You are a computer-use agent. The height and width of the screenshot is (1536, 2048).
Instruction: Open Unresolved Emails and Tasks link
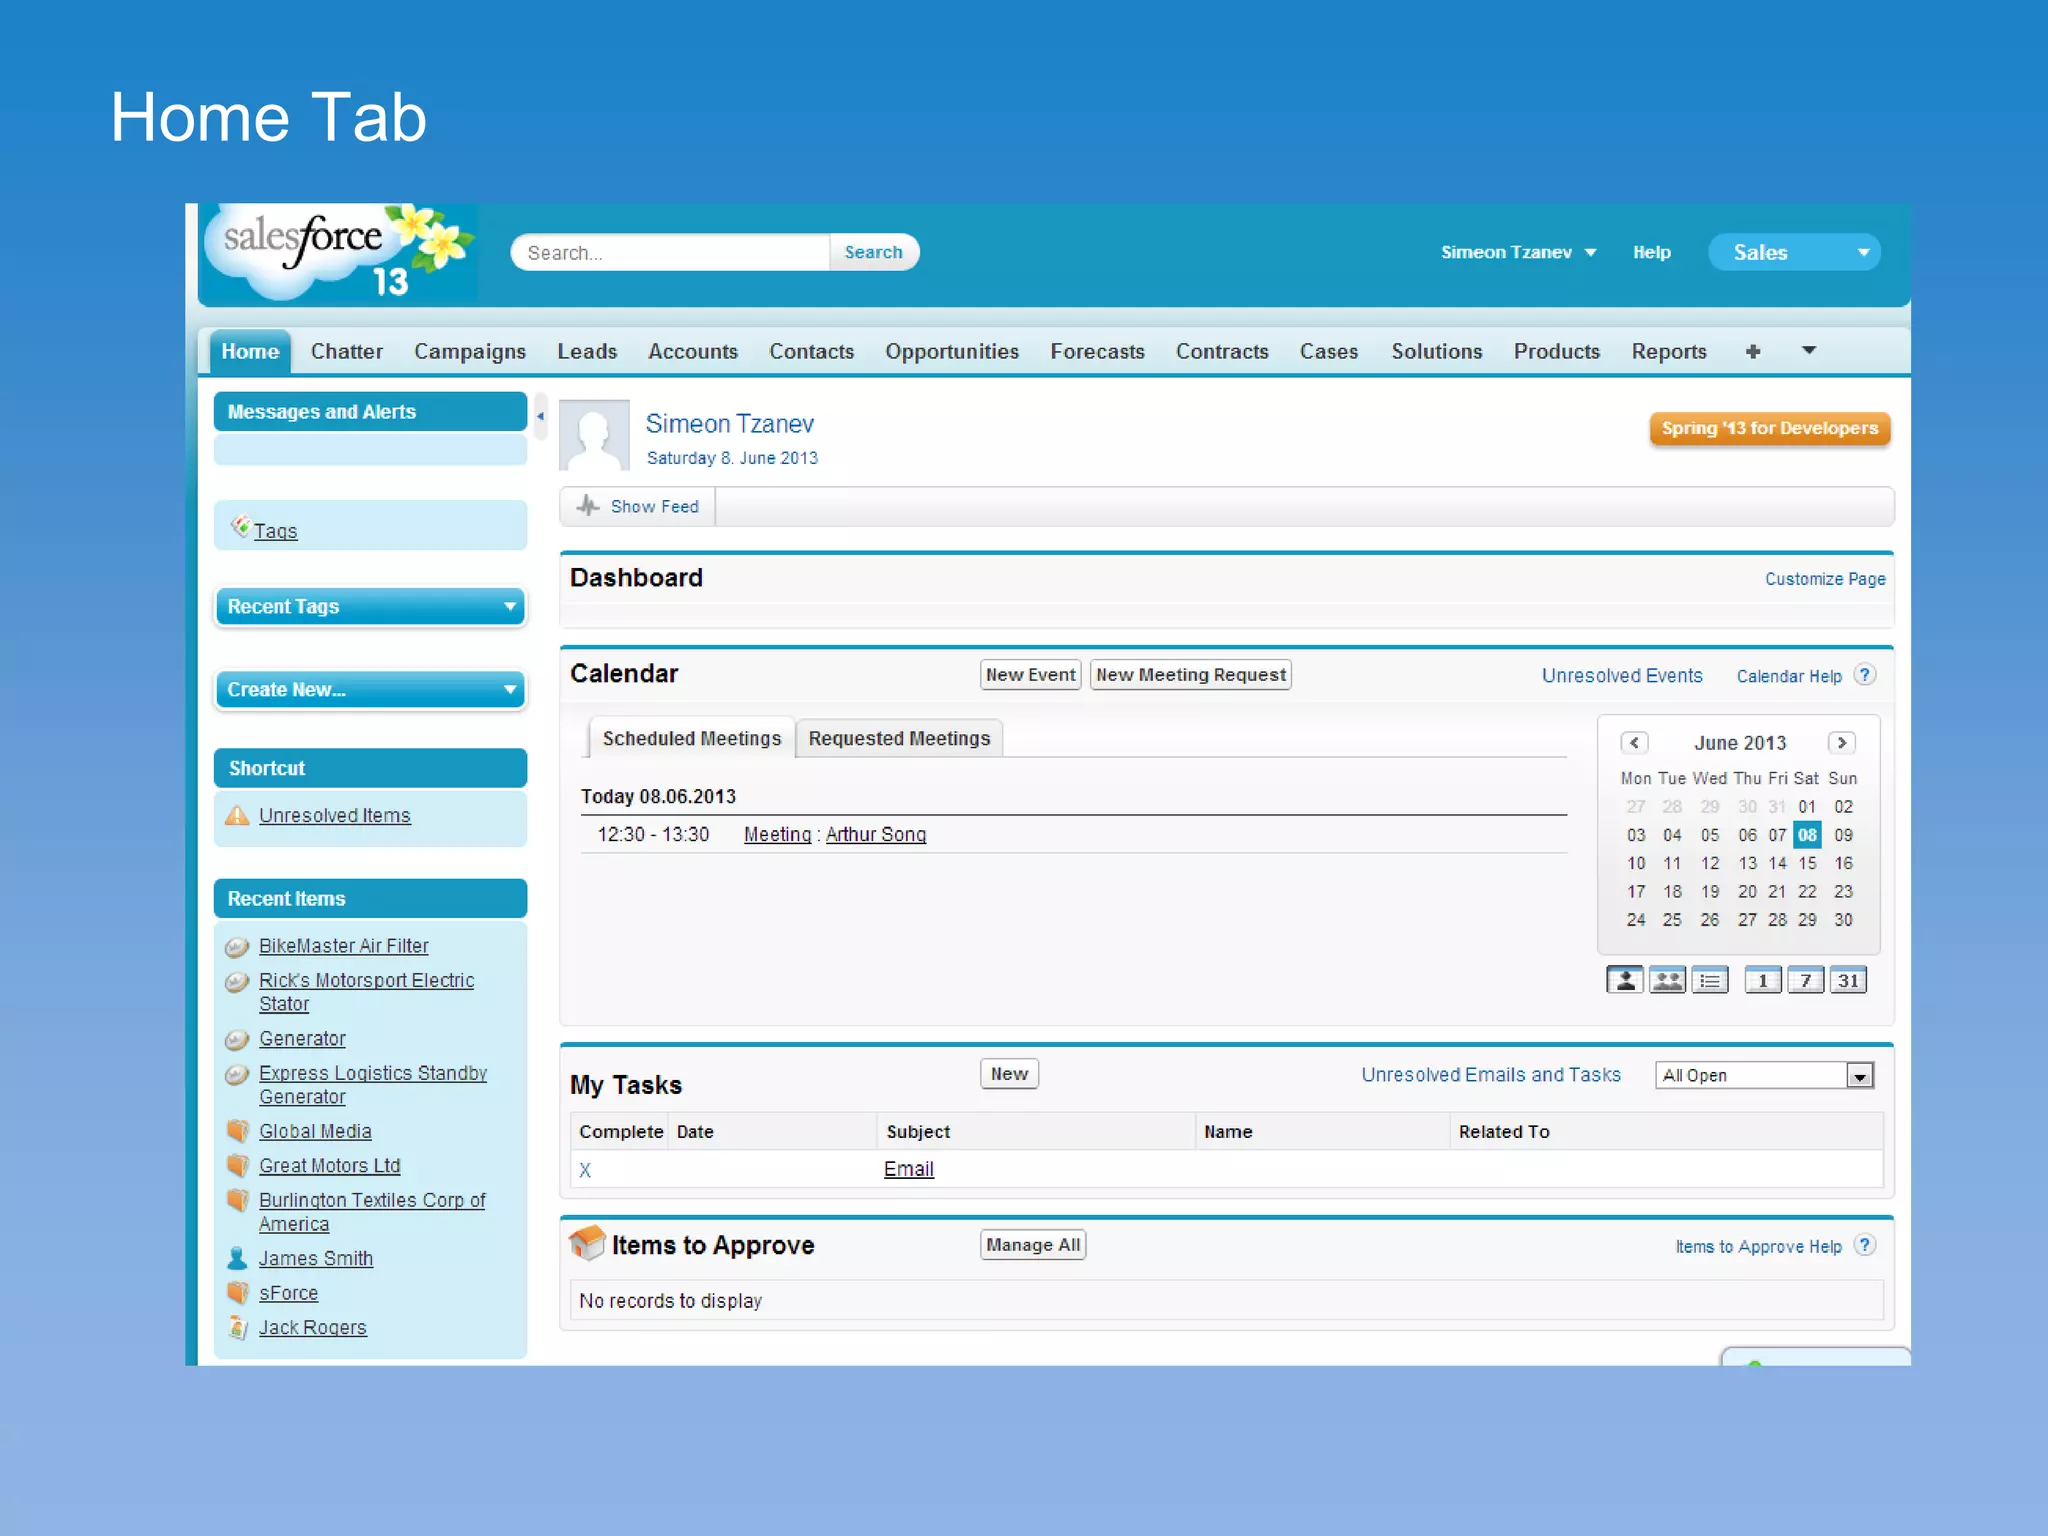tap(1491, 1074)
